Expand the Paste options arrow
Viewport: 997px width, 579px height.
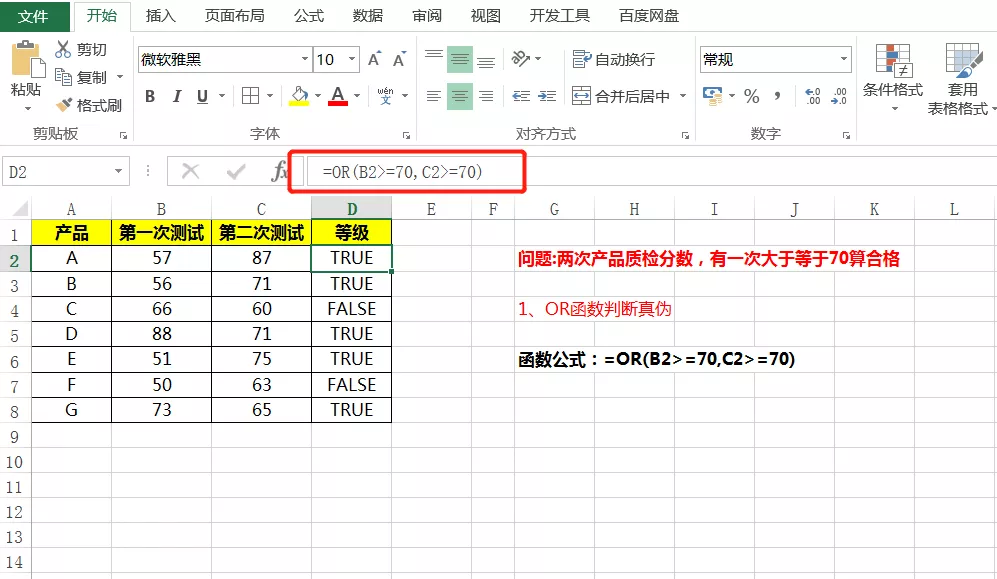28,109
